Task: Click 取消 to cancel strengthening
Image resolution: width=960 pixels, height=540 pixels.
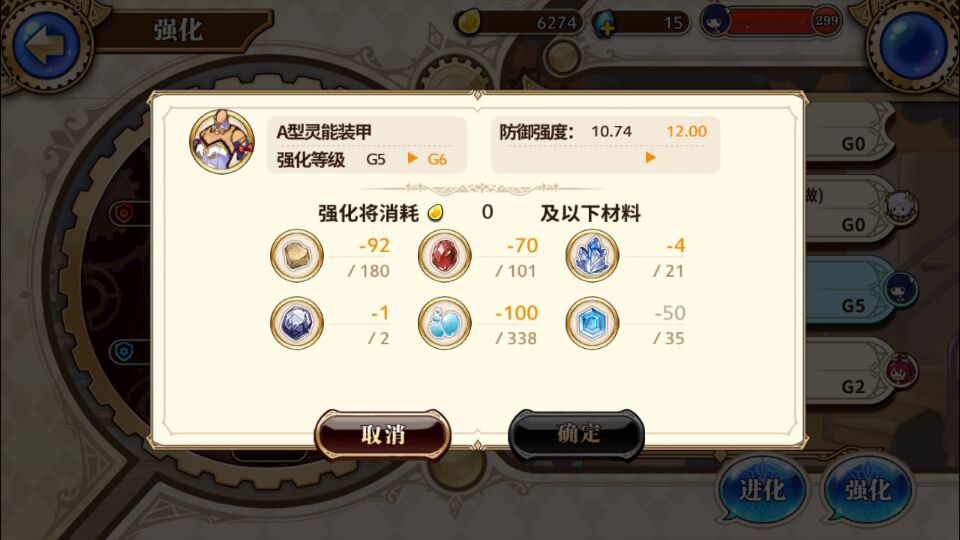Action: click(383, 434)
